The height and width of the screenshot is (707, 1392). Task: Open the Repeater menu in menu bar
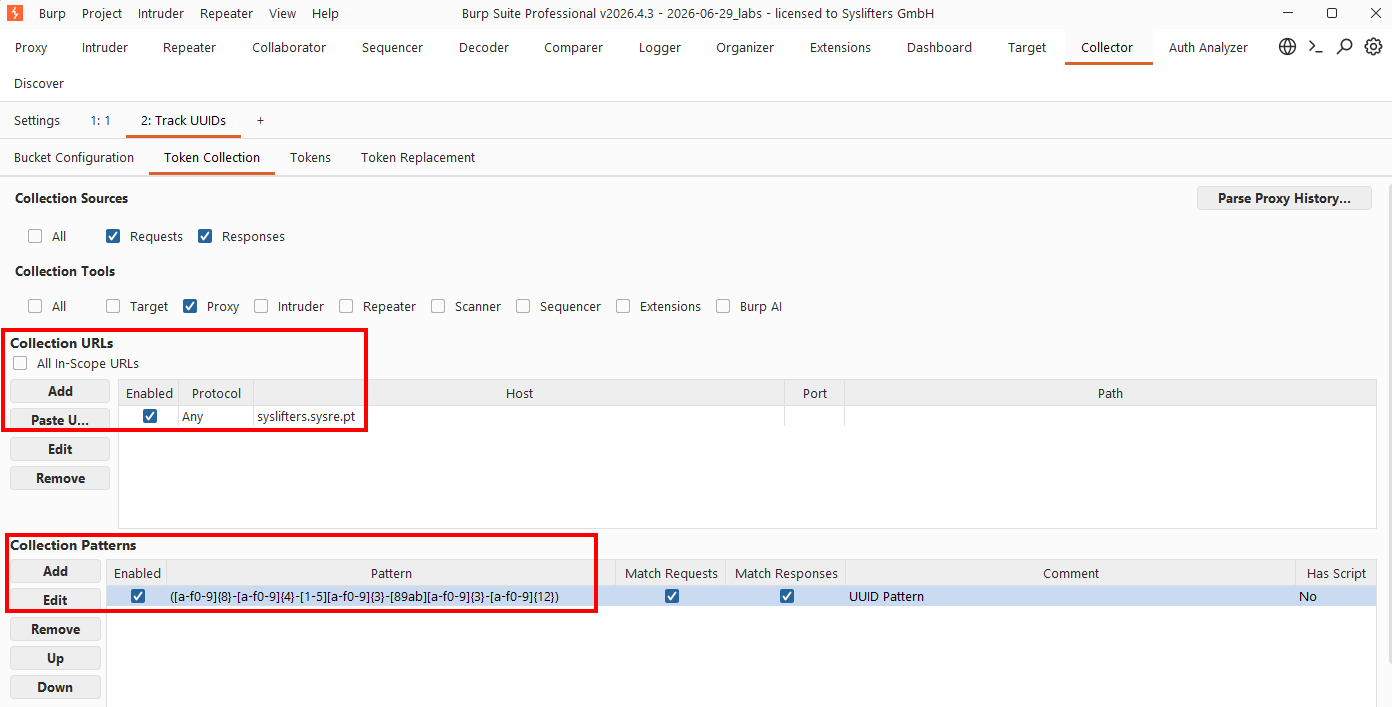point(226,13)
